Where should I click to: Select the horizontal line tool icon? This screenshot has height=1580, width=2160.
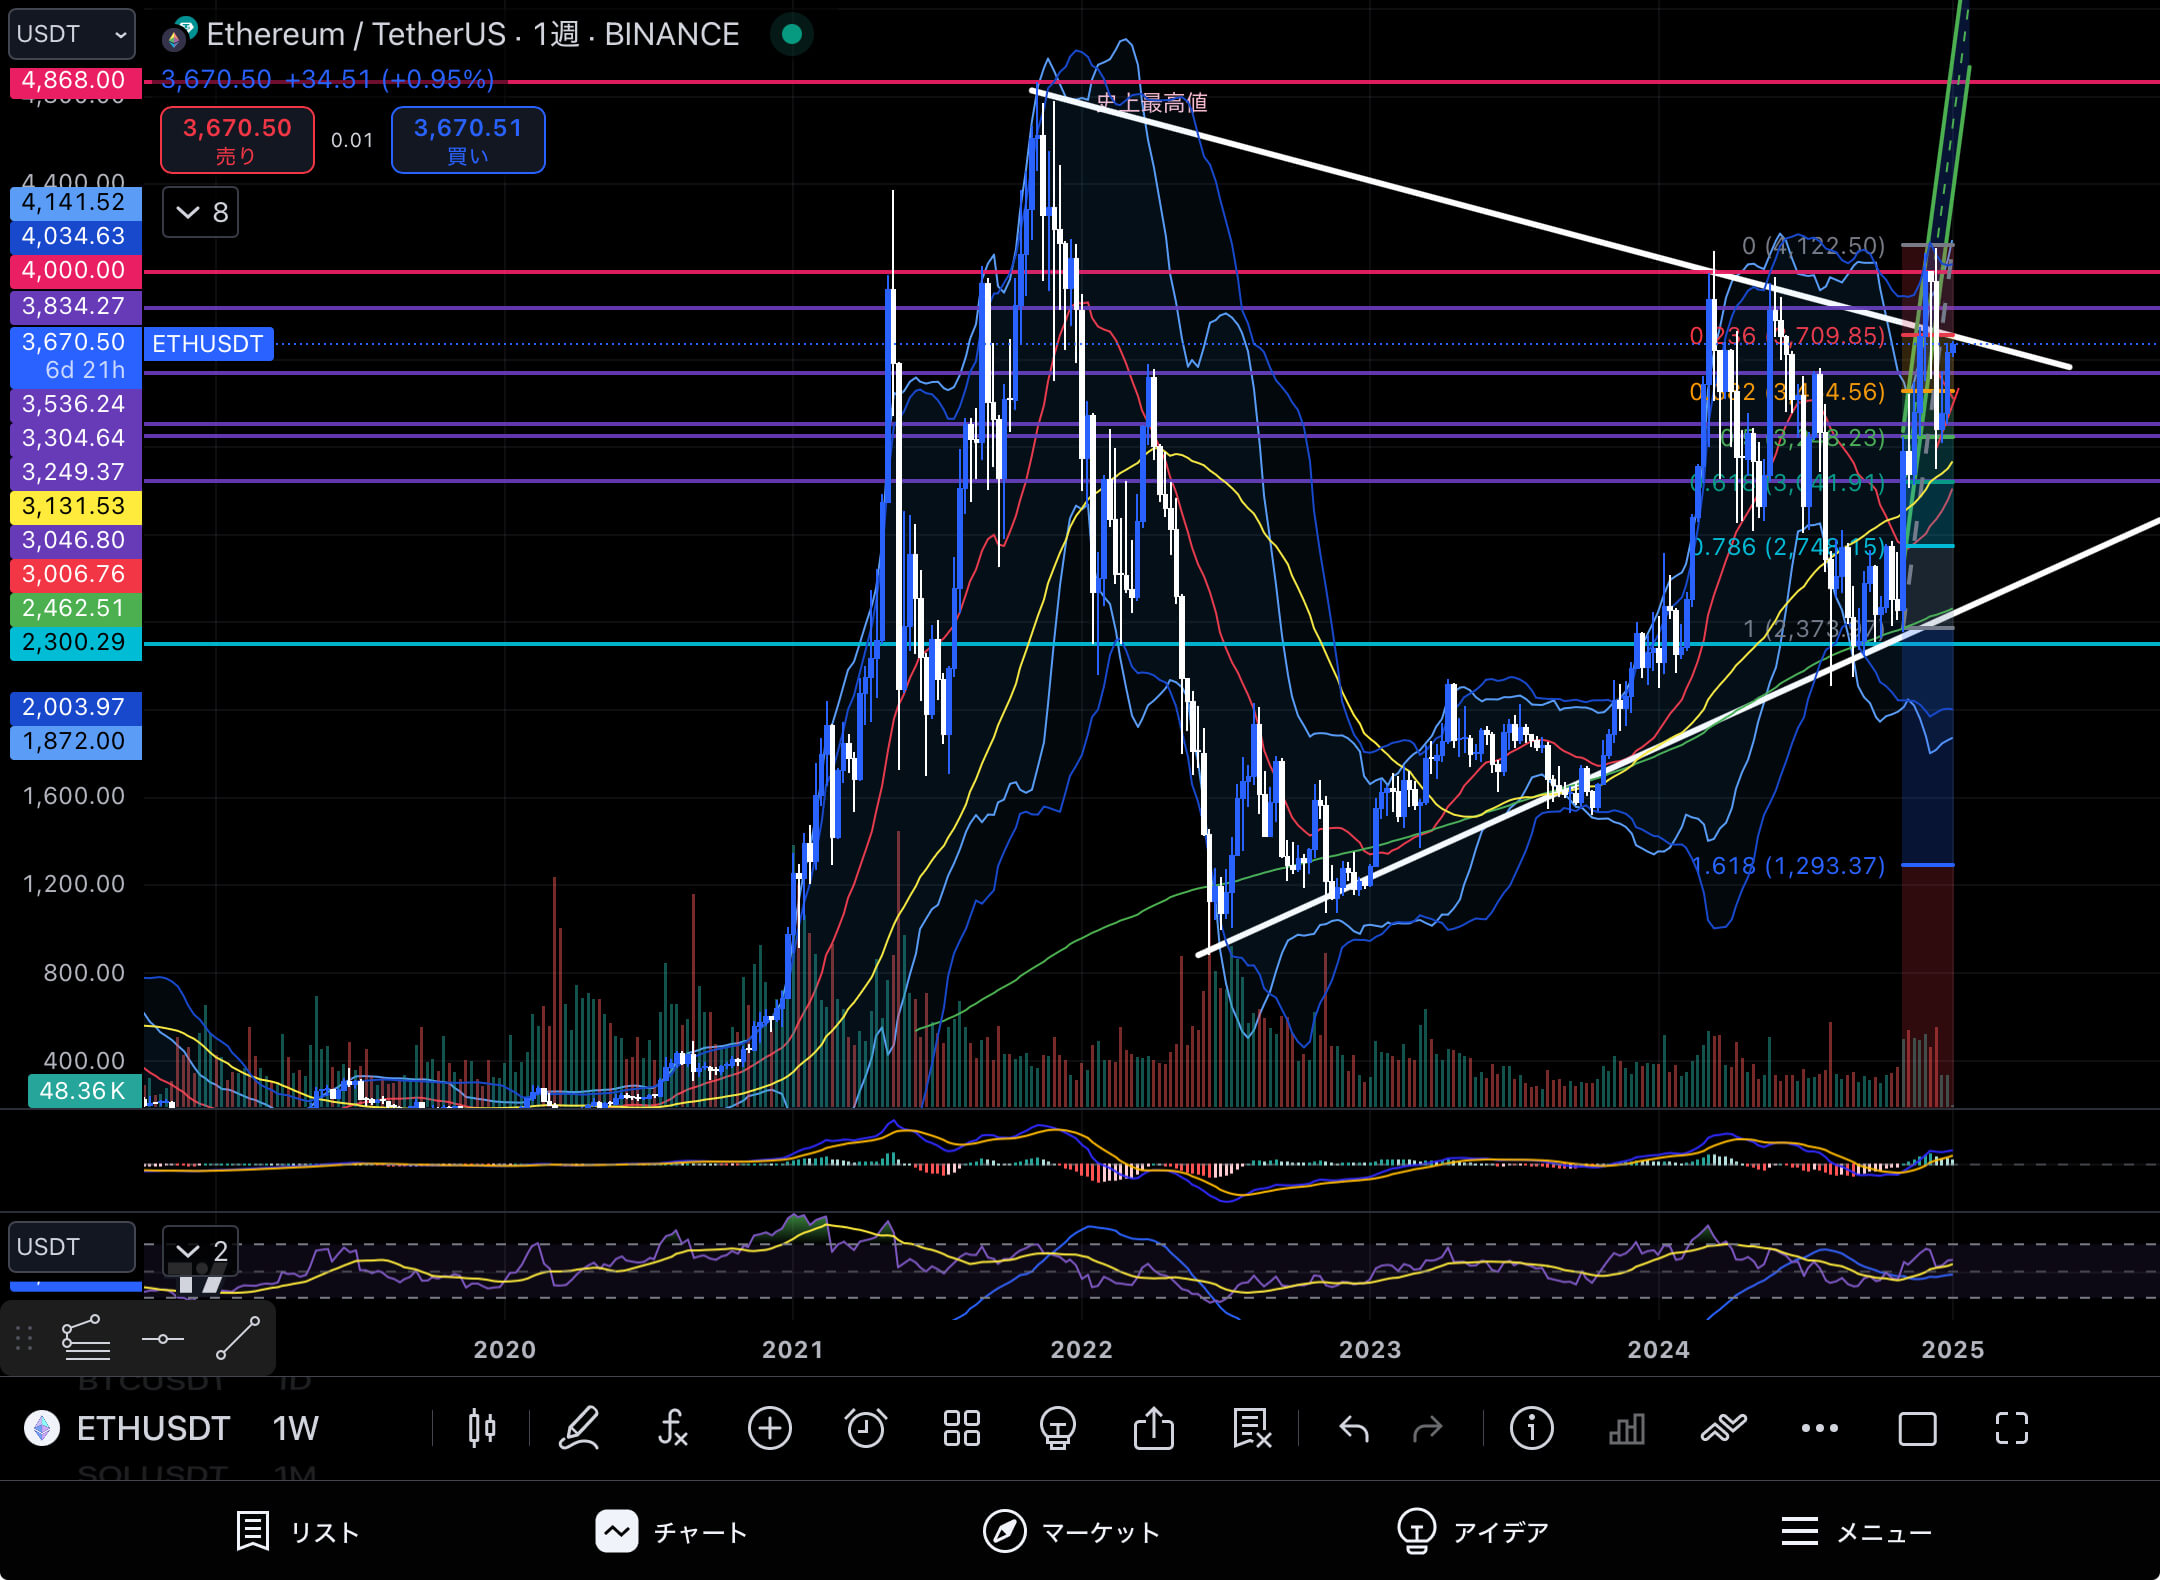[163, 1338]
